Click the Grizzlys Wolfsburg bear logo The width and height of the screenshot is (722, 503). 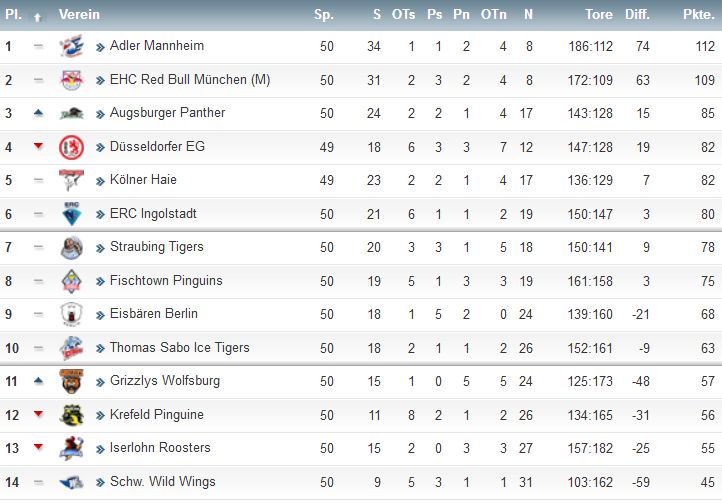[71, 381]
